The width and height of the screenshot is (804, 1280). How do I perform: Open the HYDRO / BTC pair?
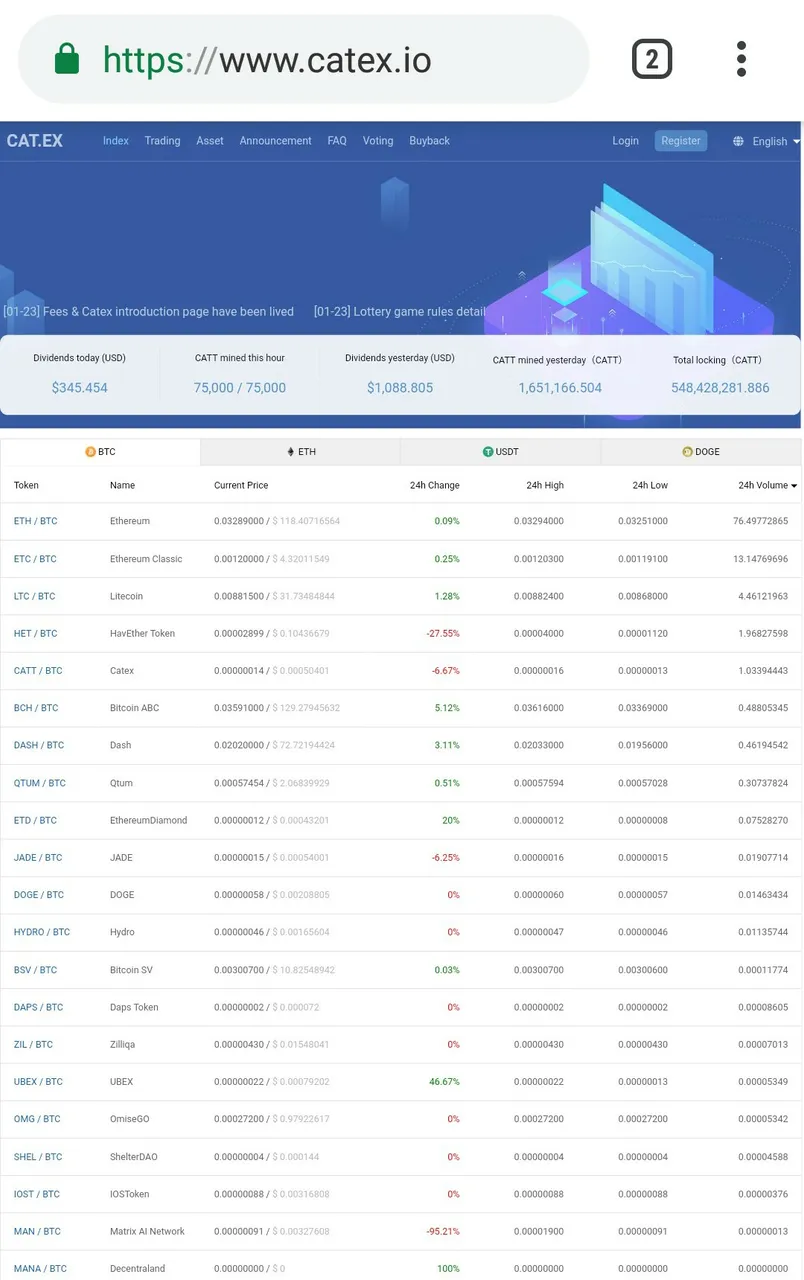point(42,932)
